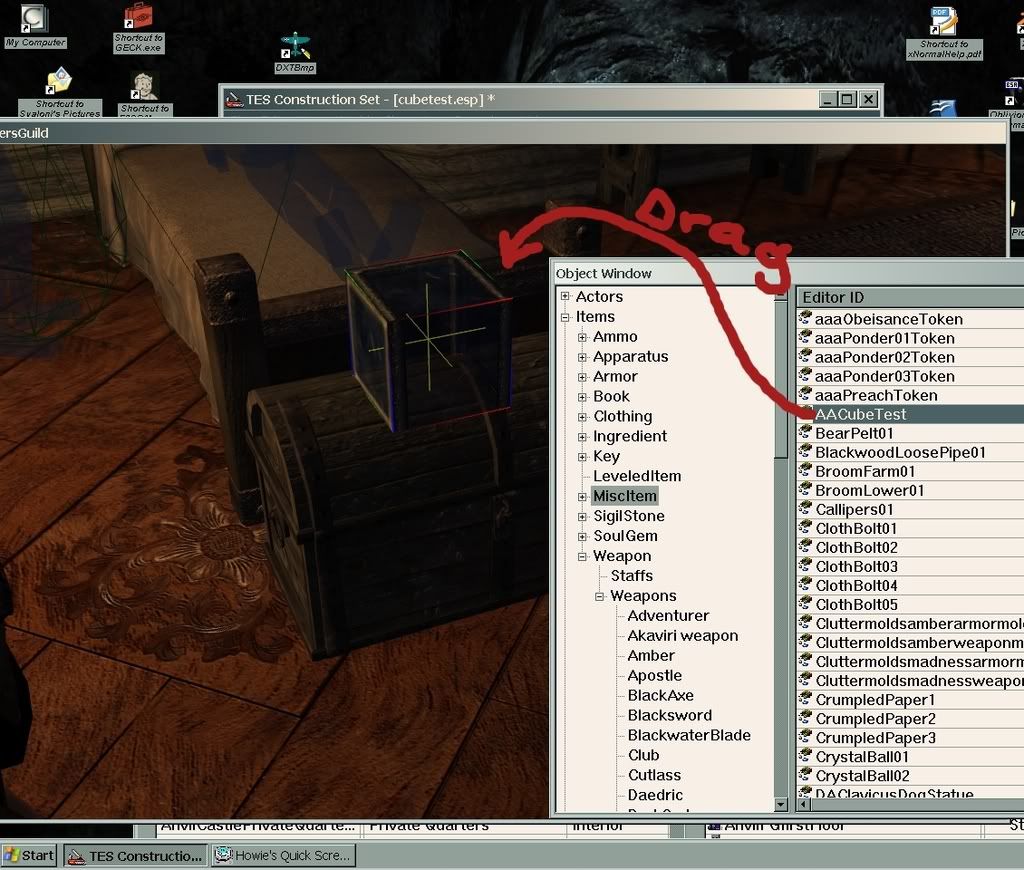This screenshot has width=1024, height=870.
Task: Open the Start menu
Action: [x=29, y=855]
